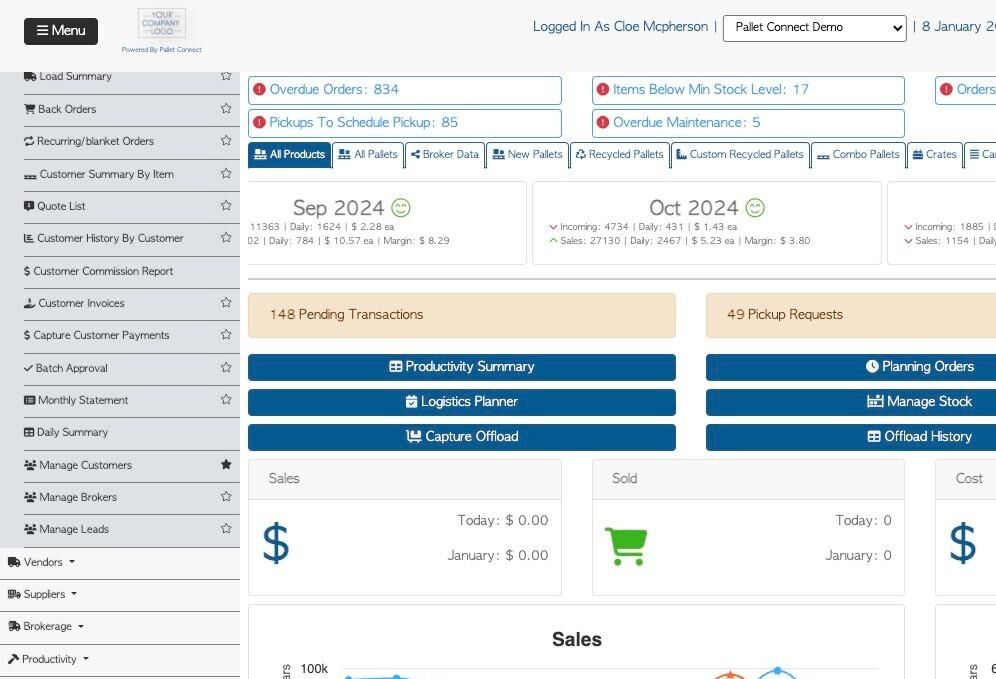996x679 pixels.
Task: Switch to the Combo Pallets tab
Action: pyautogui.click(x=858, y=154)
